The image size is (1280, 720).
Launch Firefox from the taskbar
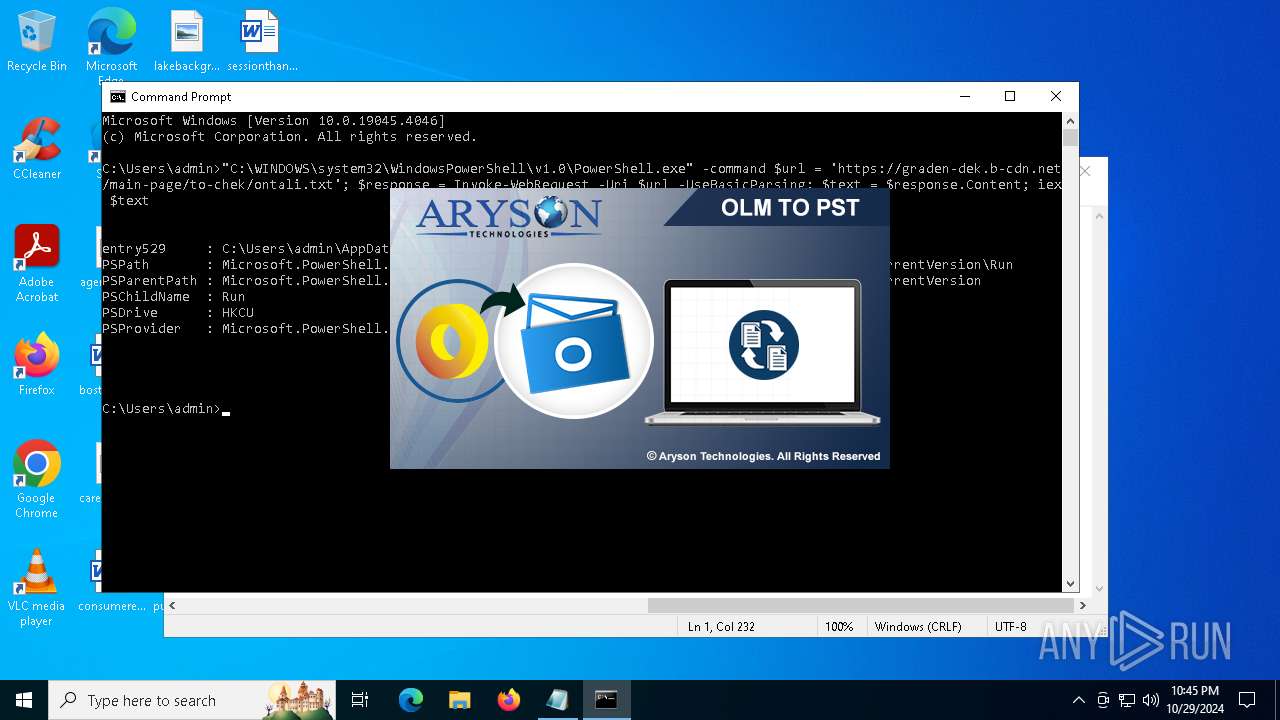tap(509, 700)
